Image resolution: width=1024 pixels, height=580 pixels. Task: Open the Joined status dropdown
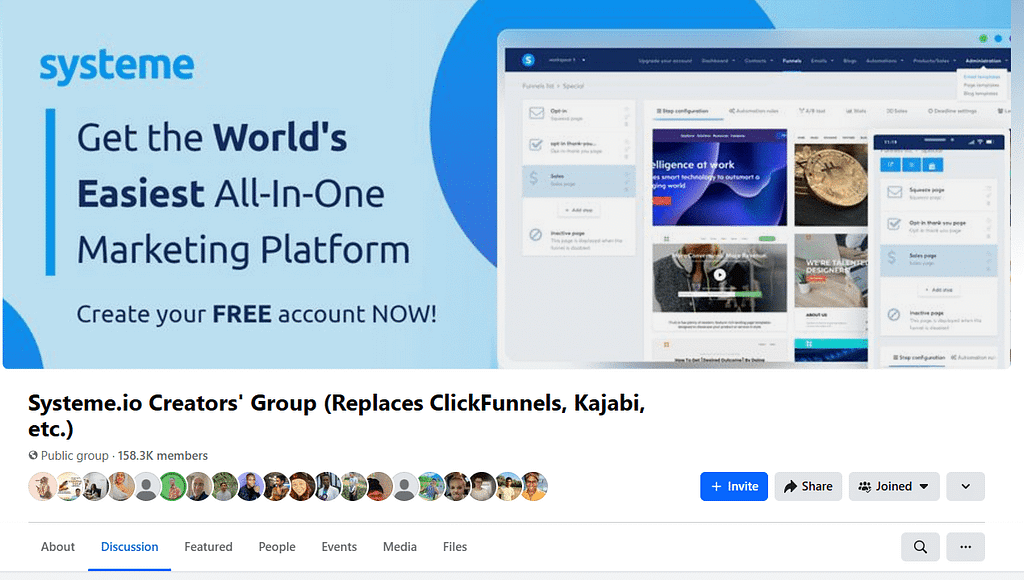tap(894, 486)
